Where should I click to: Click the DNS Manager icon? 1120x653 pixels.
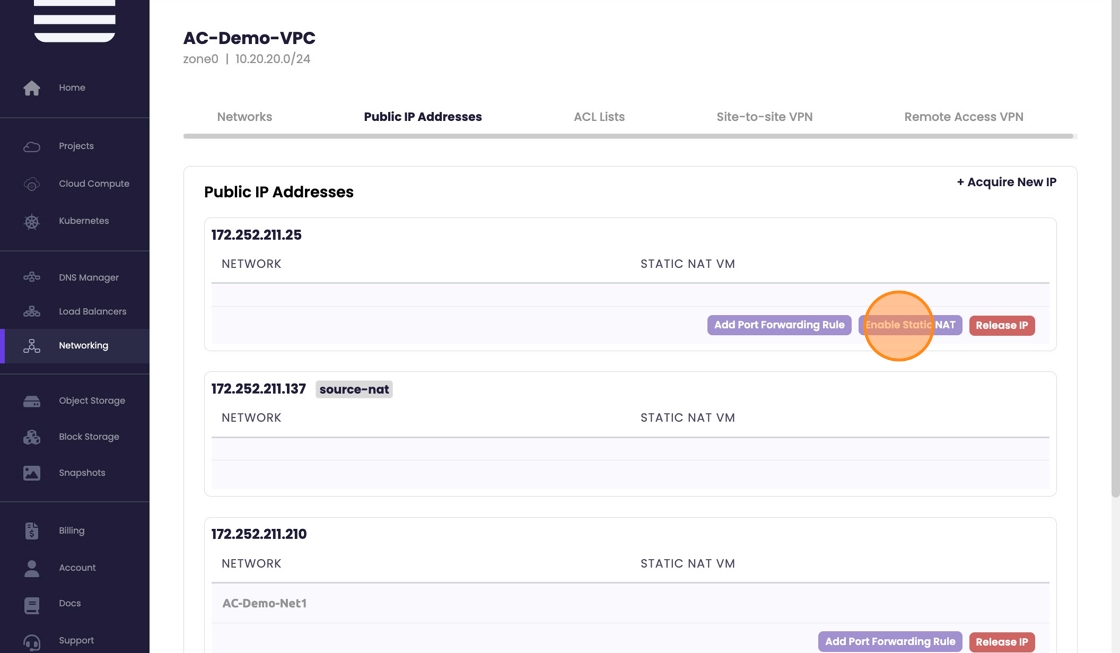pos(32,278)
